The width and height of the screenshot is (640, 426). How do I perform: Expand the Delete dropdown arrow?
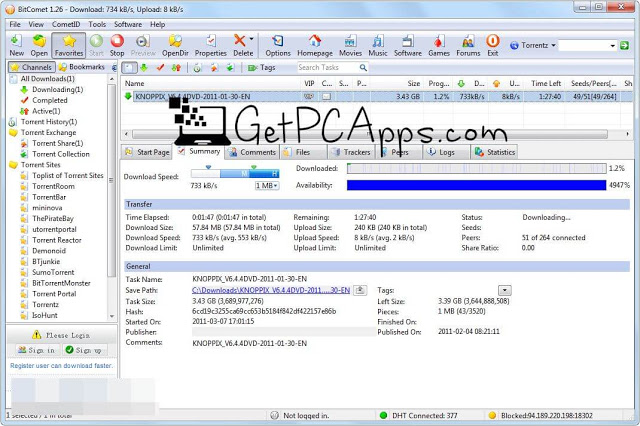[x=251, y=39]
